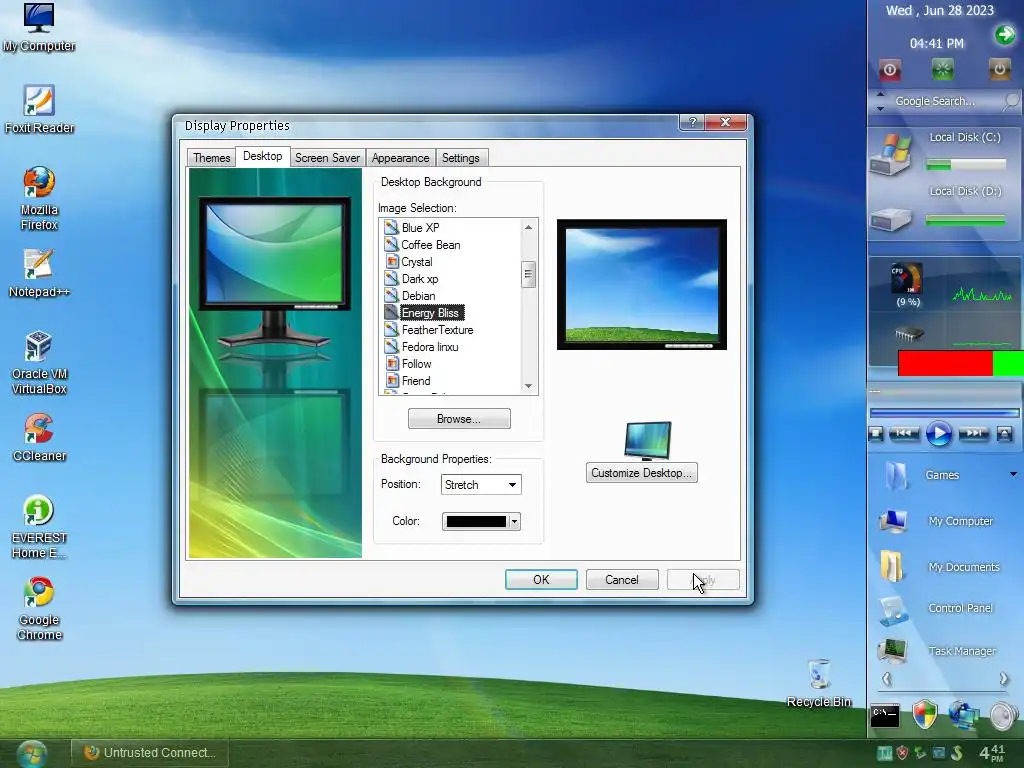Switch to the Desktop tab
1024x768 pixels.
[x=263, y=156]
